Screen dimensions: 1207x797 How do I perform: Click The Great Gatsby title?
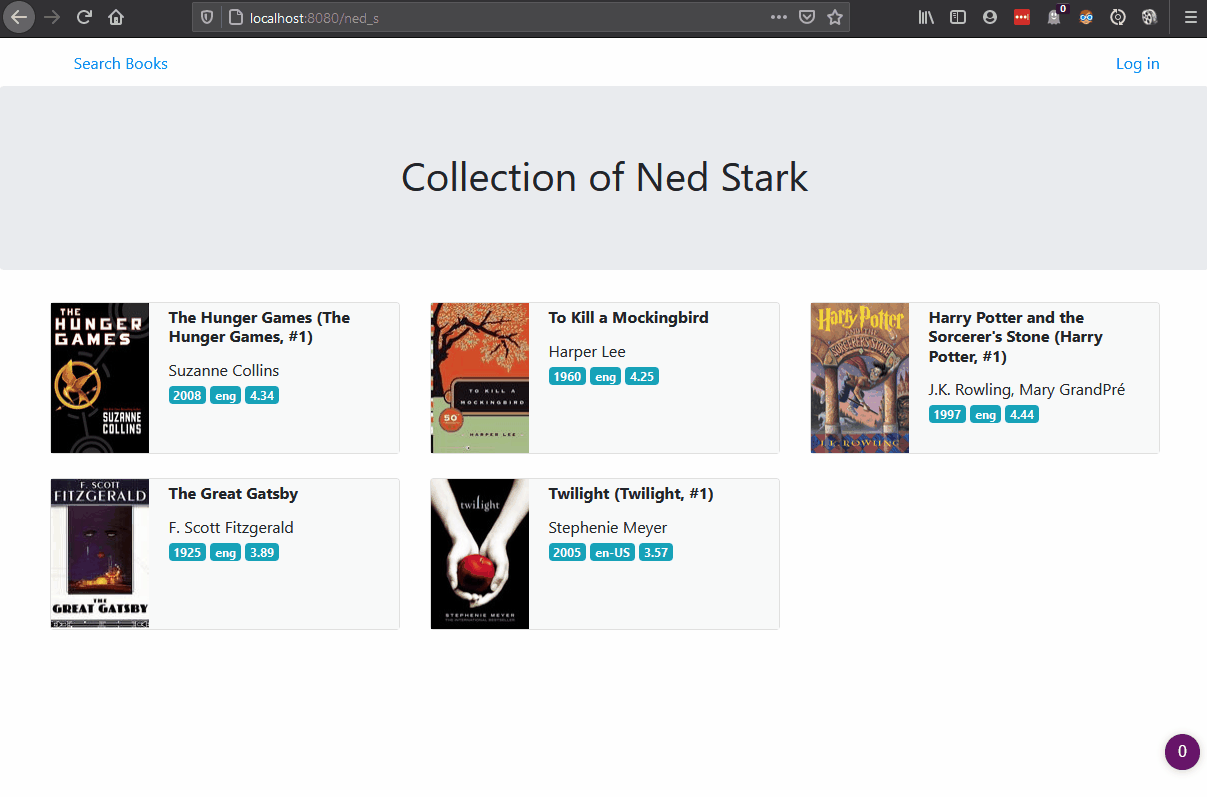[x=234, y=494]
